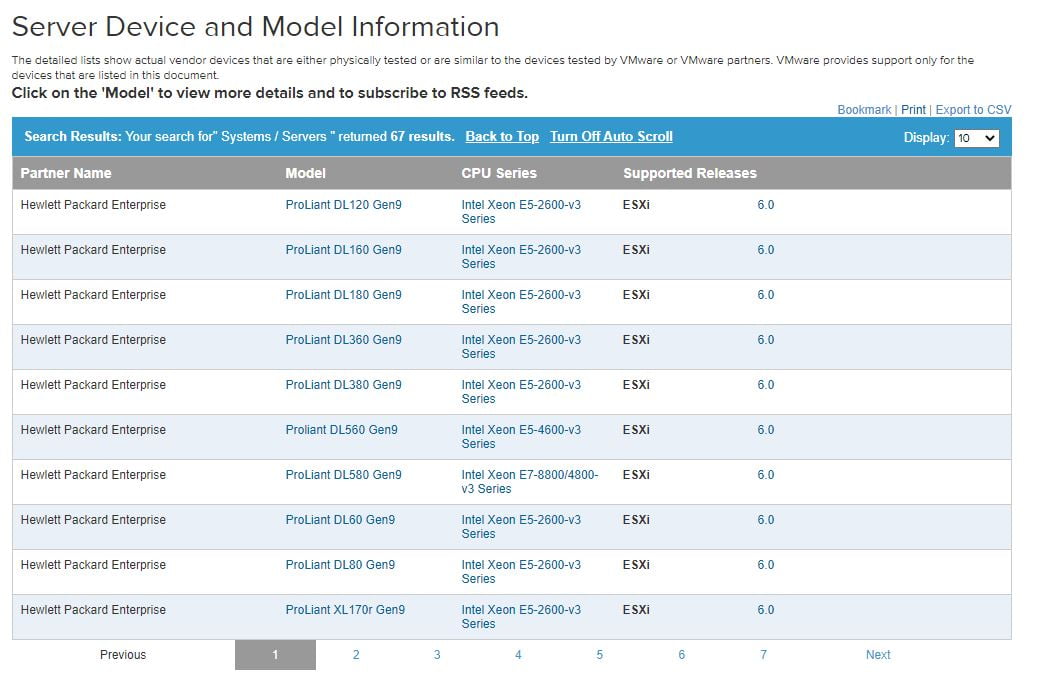Screen dimensions: 1043x689
Task: Open the 6.0 release in the DL180 Gen9 row
Action: click(766, 295)
